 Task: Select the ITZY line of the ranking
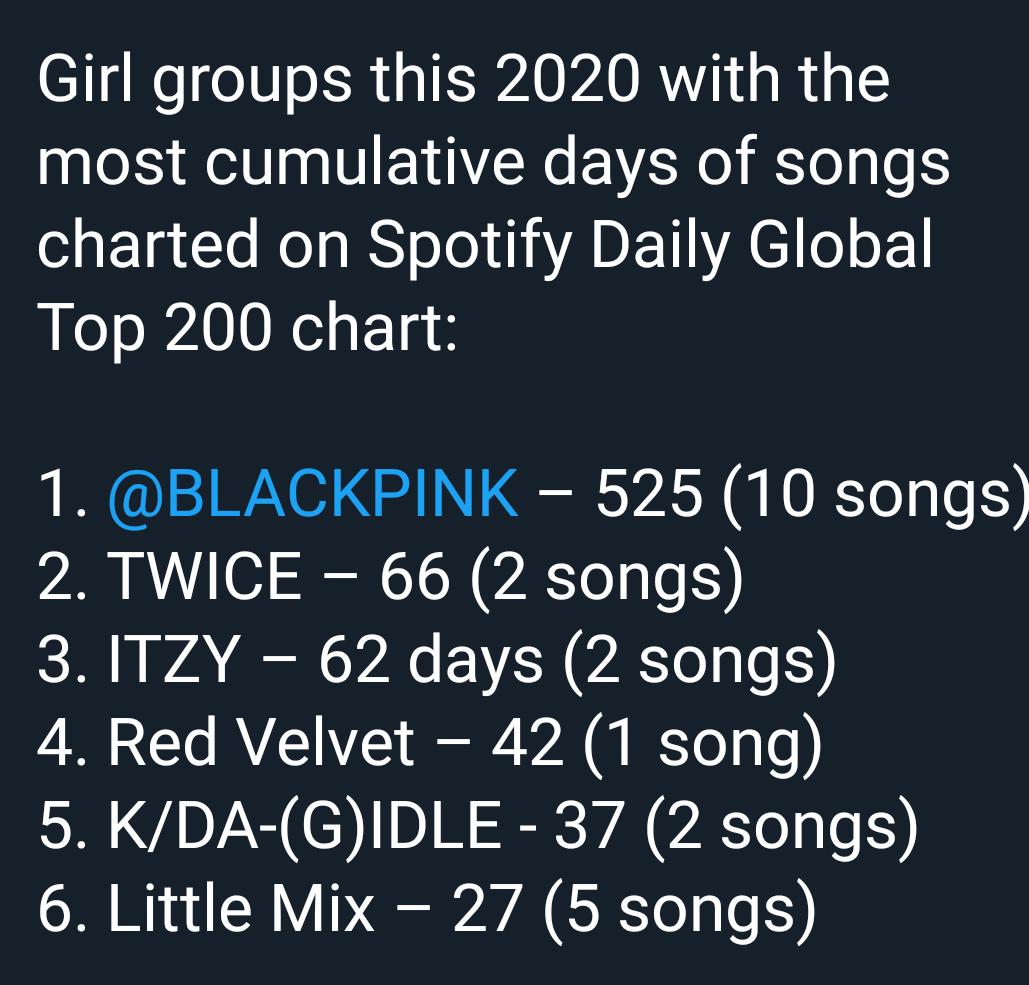[436, 661]
